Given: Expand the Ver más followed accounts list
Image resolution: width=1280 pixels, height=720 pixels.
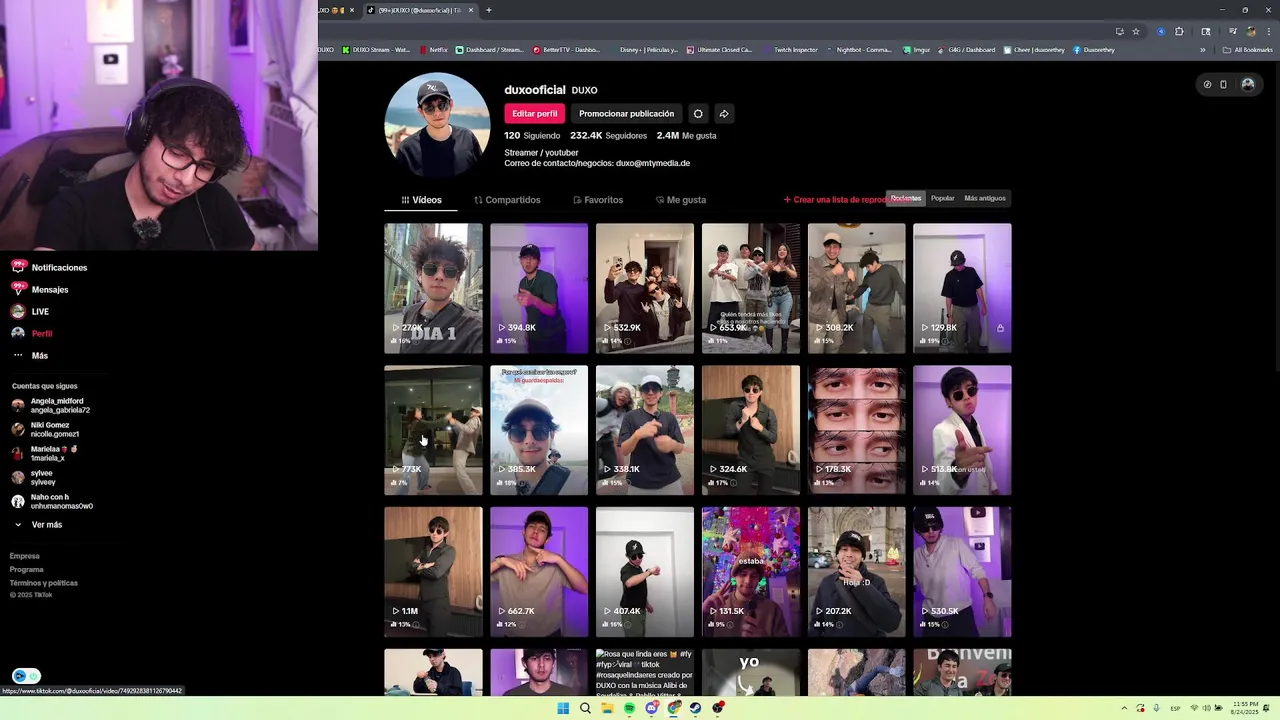Looking at the screenshot, I should pos(38,525).
